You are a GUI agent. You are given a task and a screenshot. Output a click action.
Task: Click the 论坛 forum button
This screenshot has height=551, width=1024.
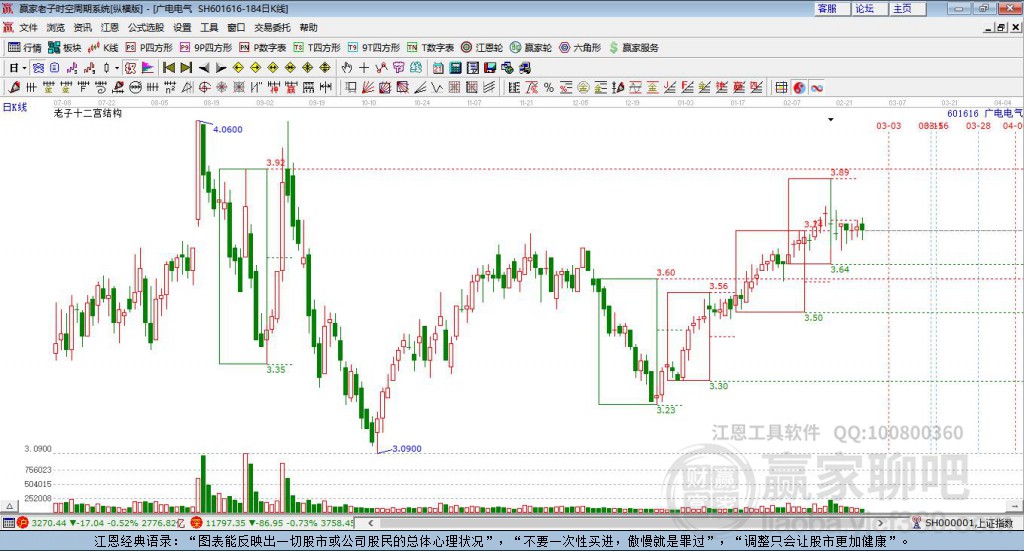click(869, 8)
